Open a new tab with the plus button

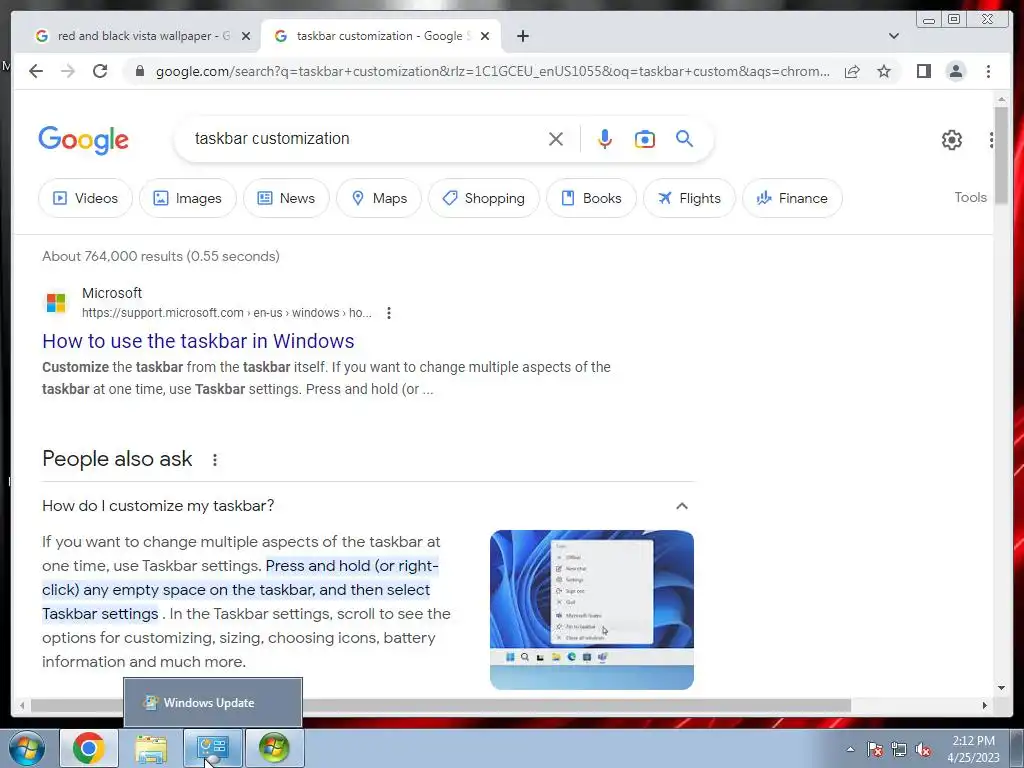(522, 36)
